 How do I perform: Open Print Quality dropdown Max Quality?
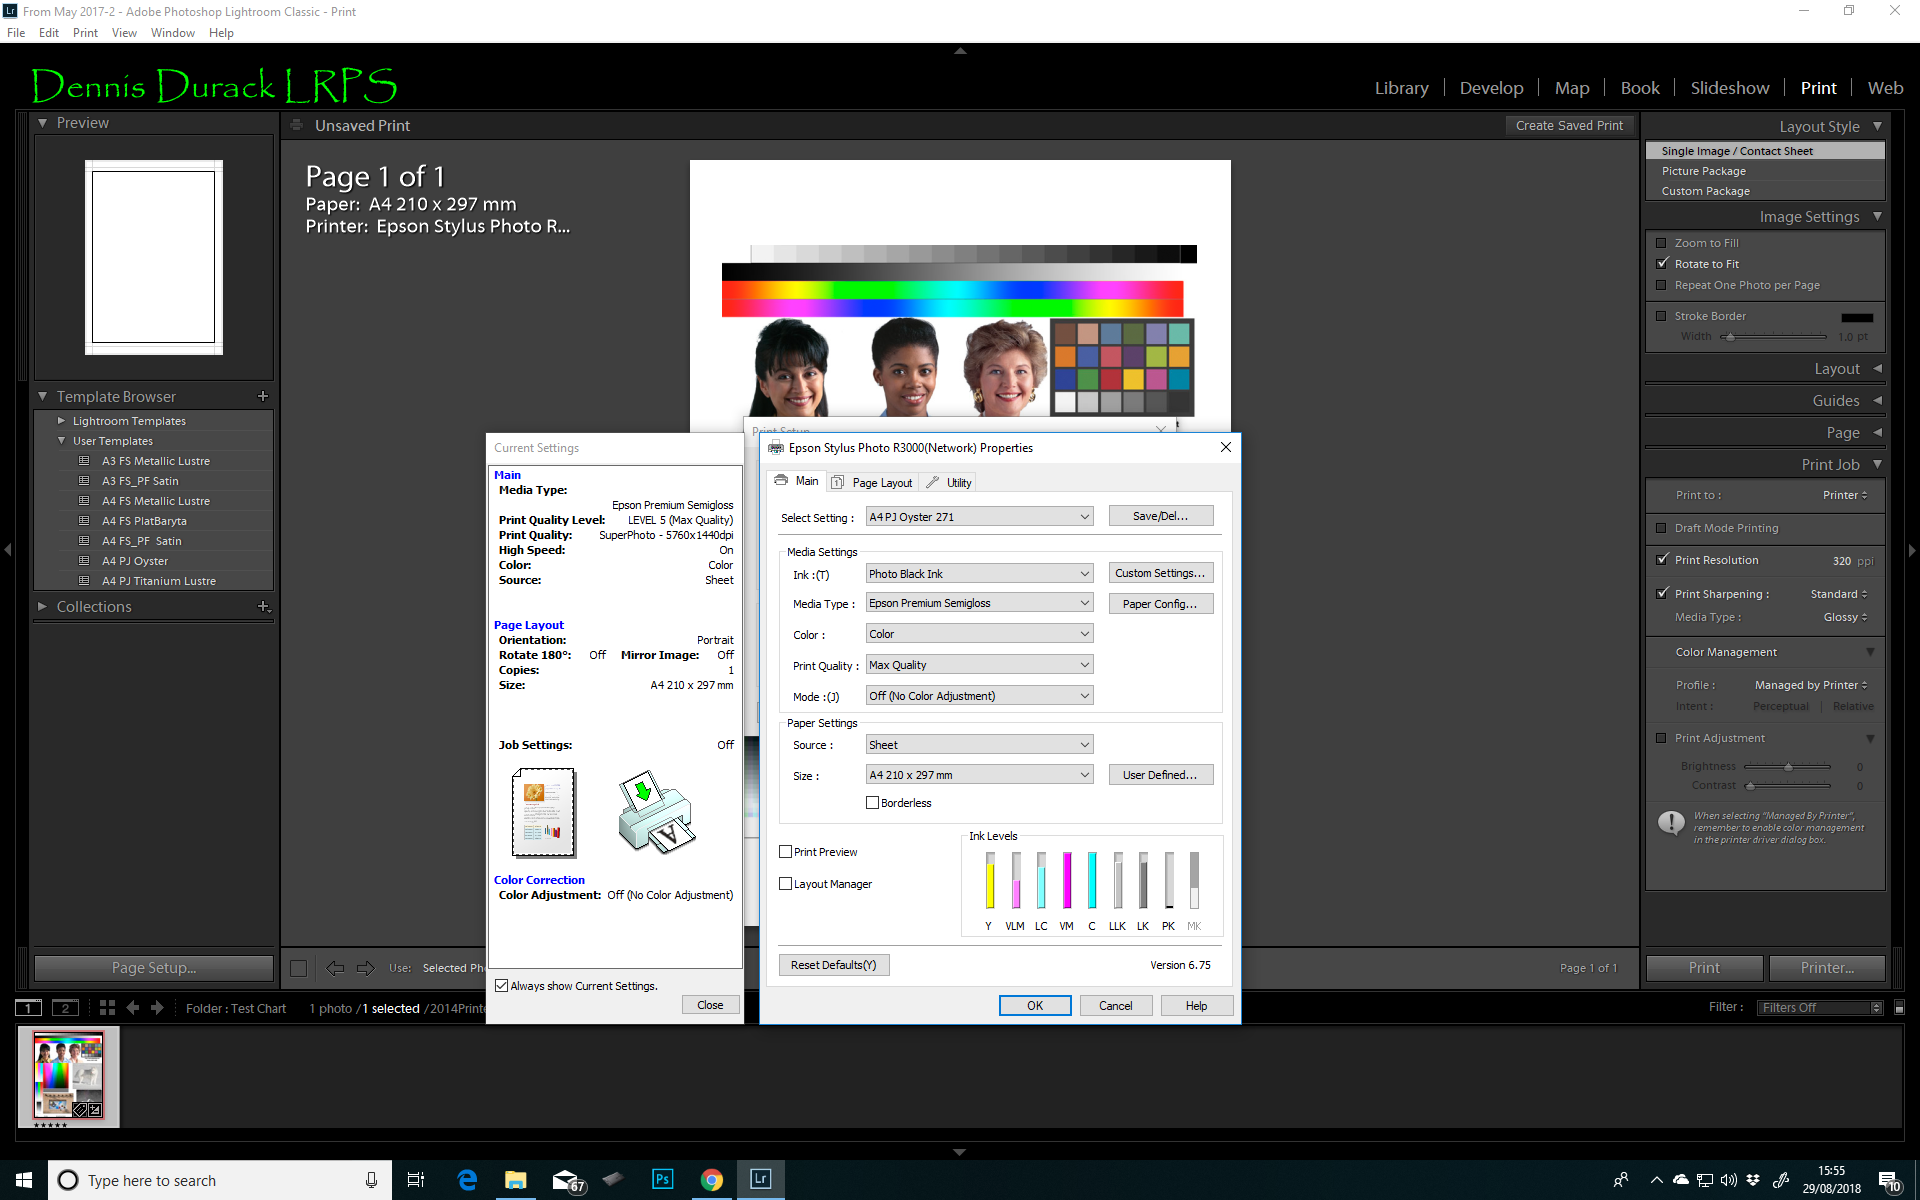point(979,665)
